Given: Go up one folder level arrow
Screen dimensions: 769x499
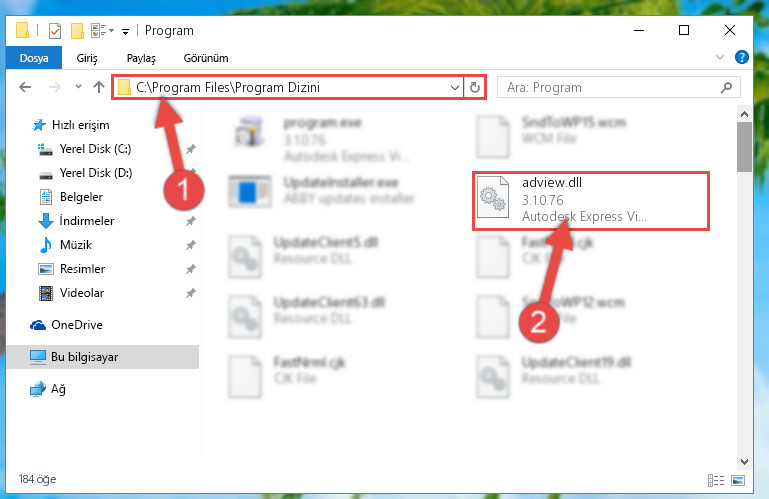Looking at the screenshot, I should pos(99,87).
